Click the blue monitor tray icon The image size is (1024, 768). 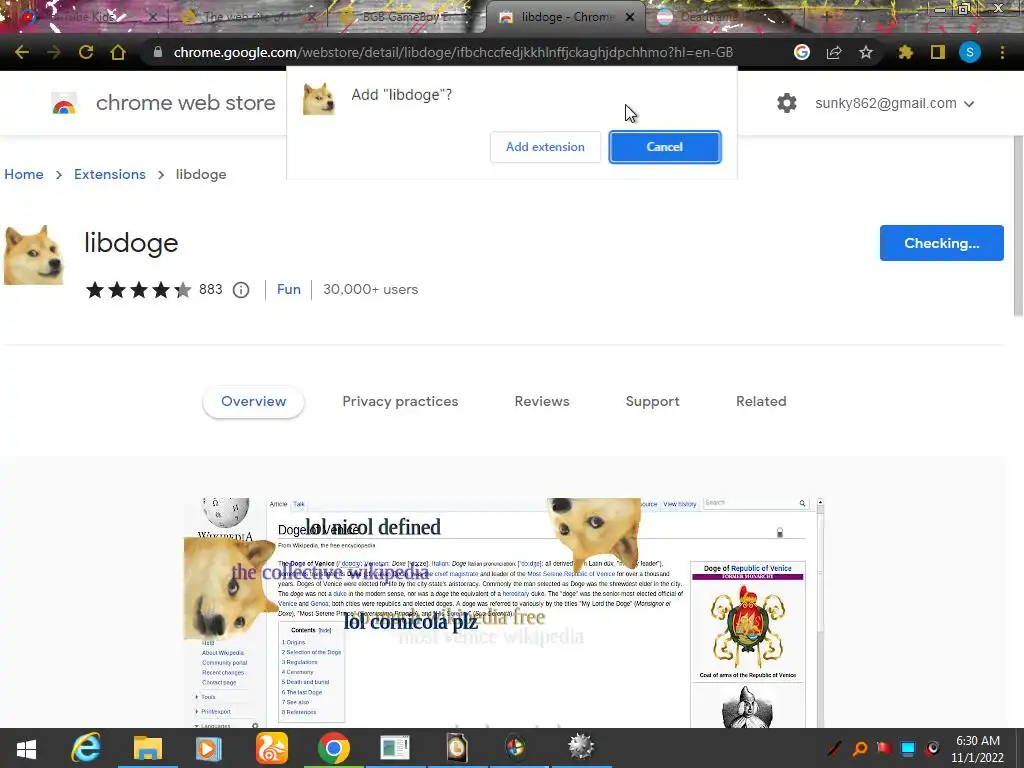(x=908, y=748)
